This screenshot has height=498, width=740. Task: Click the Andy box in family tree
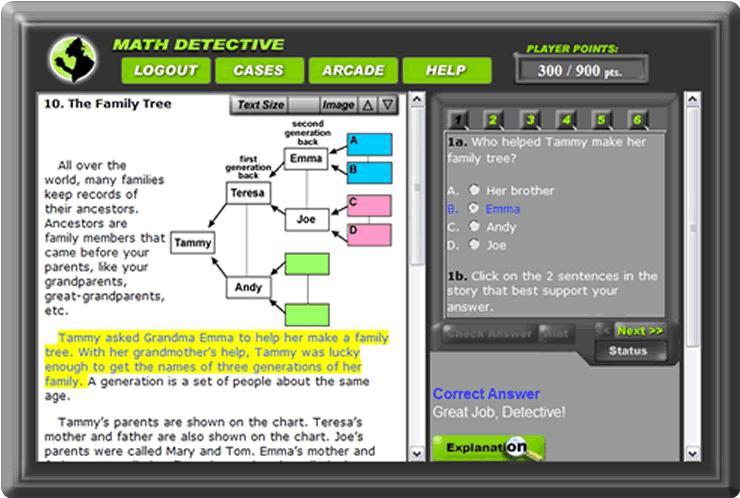click(249, 287)
